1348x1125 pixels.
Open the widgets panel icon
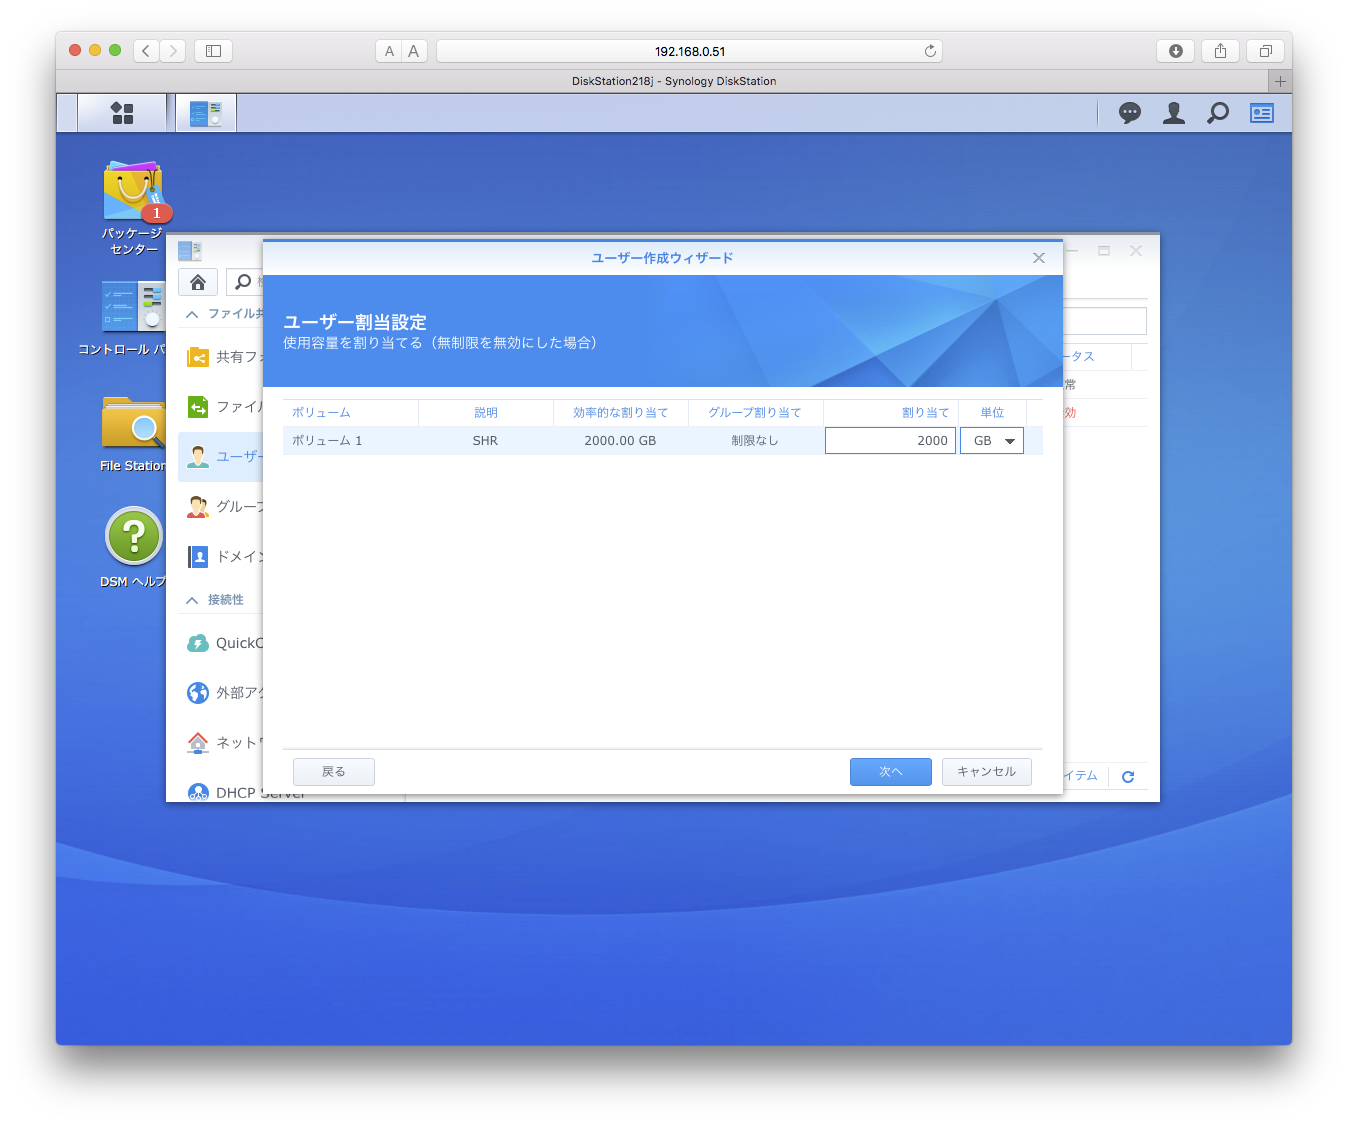tap(1261, 113)
